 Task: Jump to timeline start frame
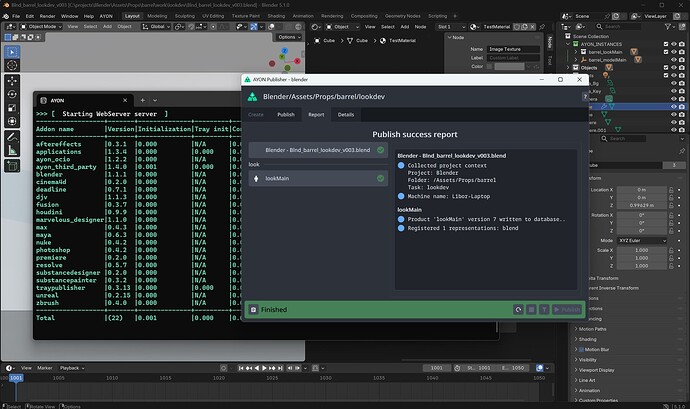pyautogui.click(x=241, y=368)
